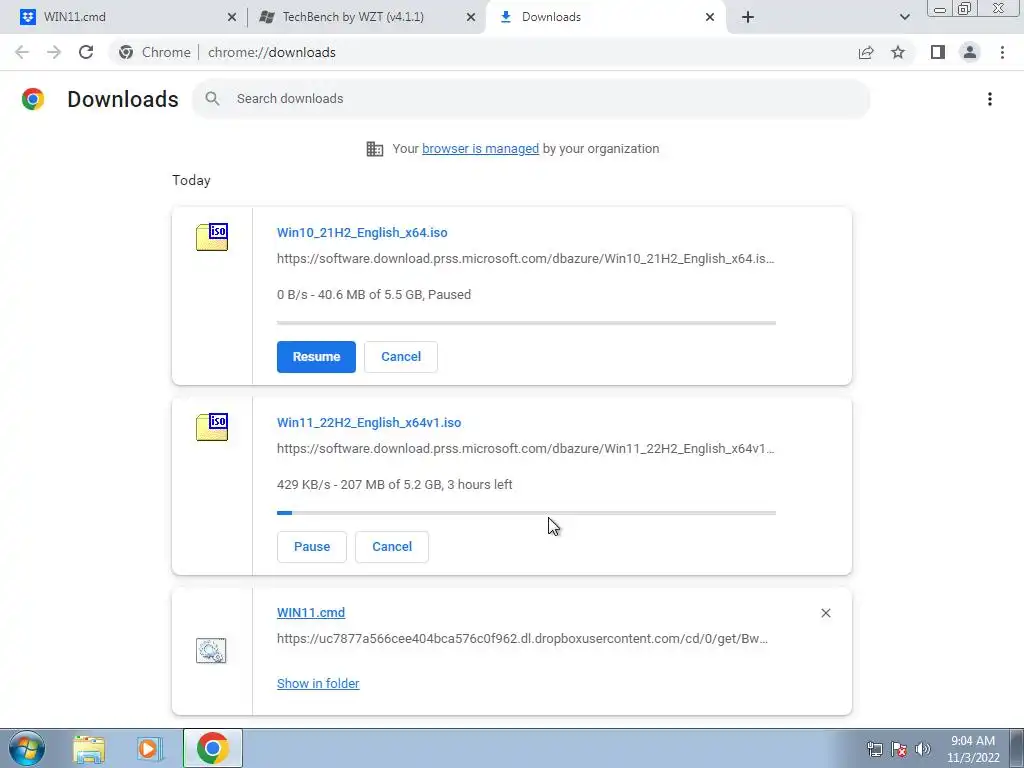This screenshot has width=1024, height=768.
Task: Focus the Search downloads field
Action: pos(531,99)
